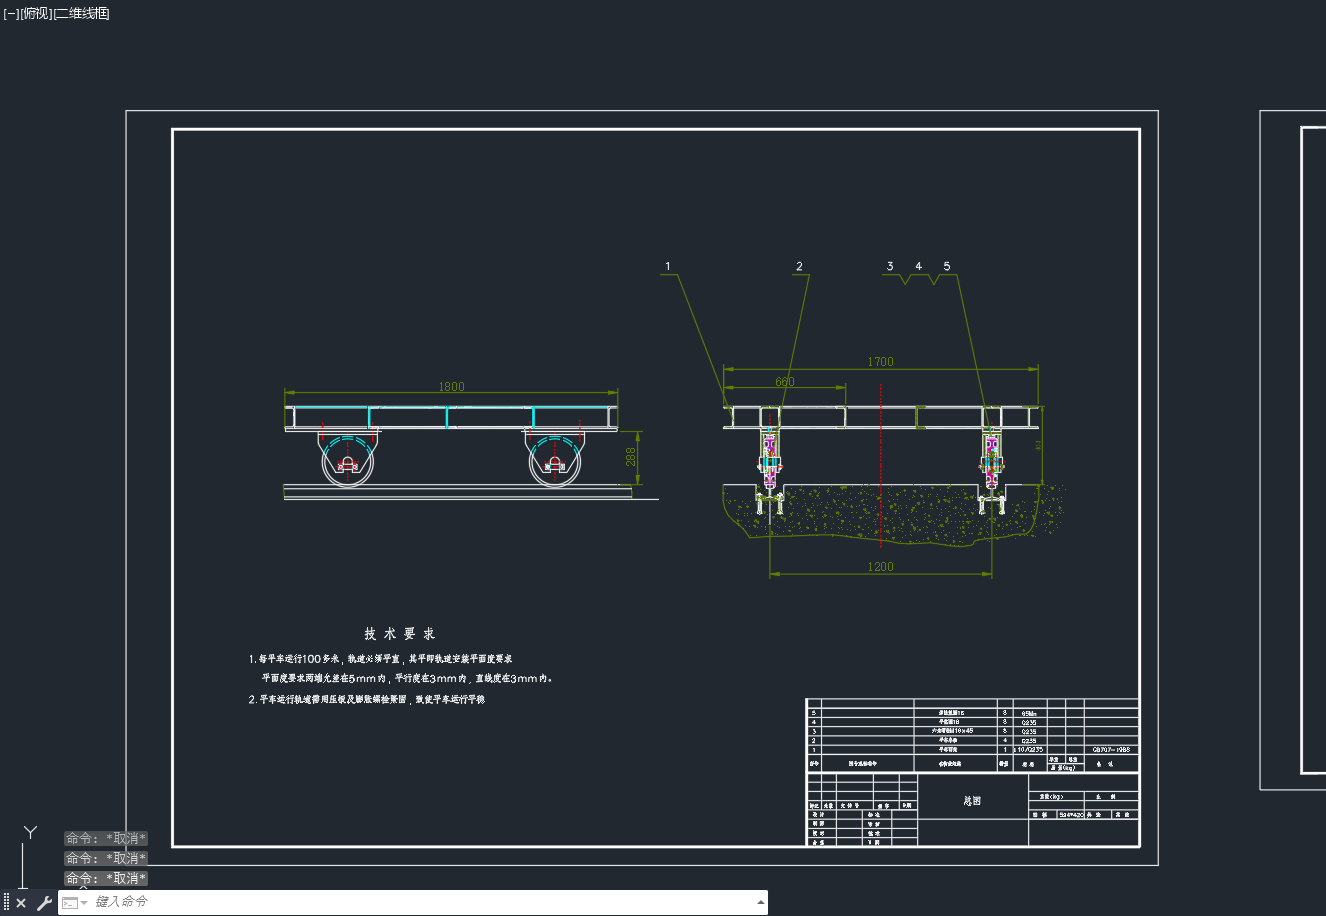Select balloon label 5 above the leader
This screenshot has height=916, width=1326.
pyautogui.click(x=947, y=266)
